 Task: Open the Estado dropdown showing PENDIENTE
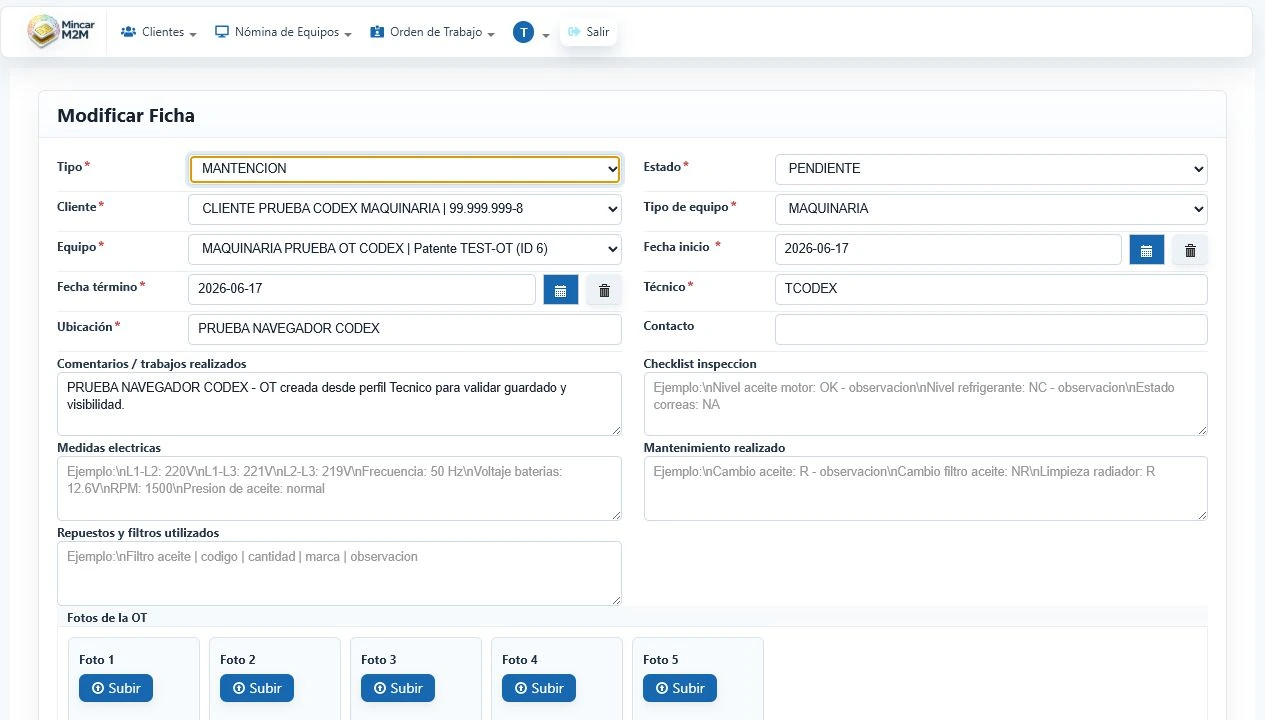click(991, 169)
